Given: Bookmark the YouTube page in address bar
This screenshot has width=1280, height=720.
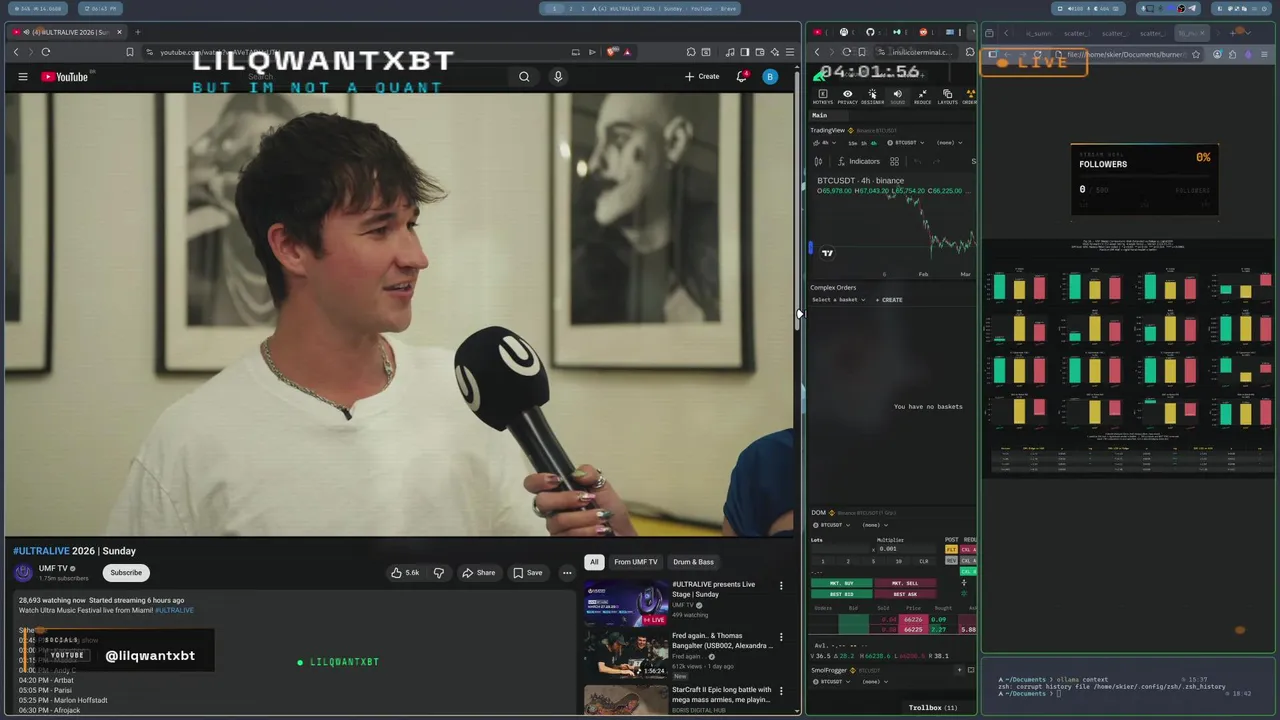Looking at the screenshot, I should point(129,52).
